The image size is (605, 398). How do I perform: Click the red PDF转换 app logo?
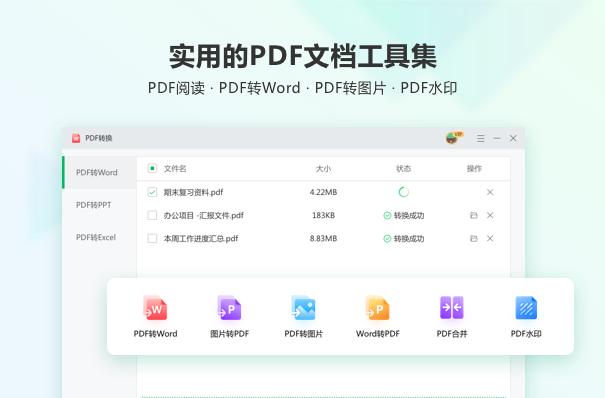point(76,138)
